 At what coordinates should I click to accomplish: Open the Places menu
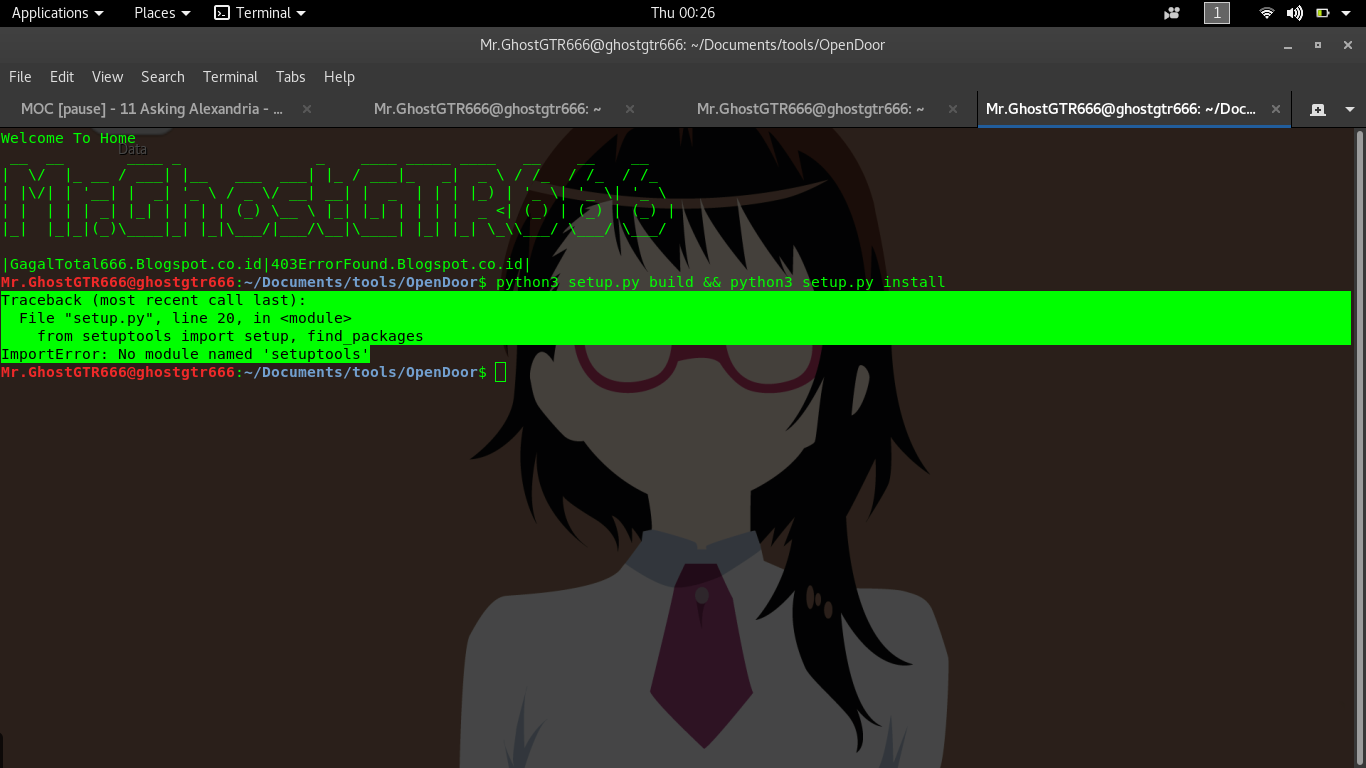coord(162,13)
